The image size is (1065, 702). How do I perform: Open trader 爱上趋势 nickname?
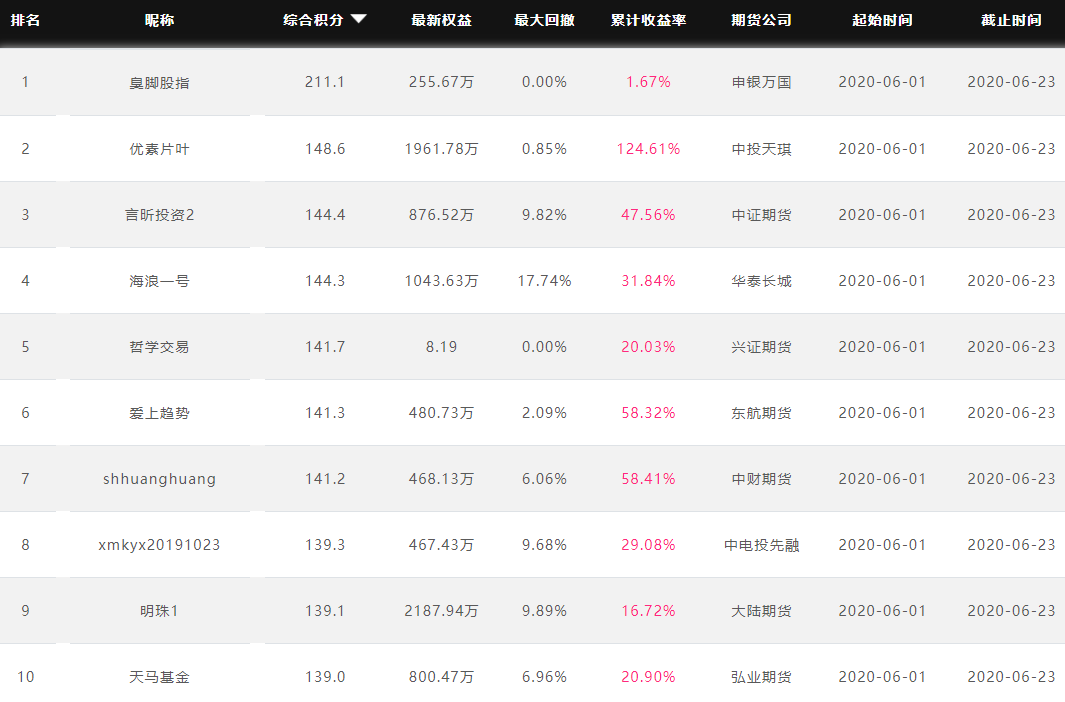tap(160, 413)
